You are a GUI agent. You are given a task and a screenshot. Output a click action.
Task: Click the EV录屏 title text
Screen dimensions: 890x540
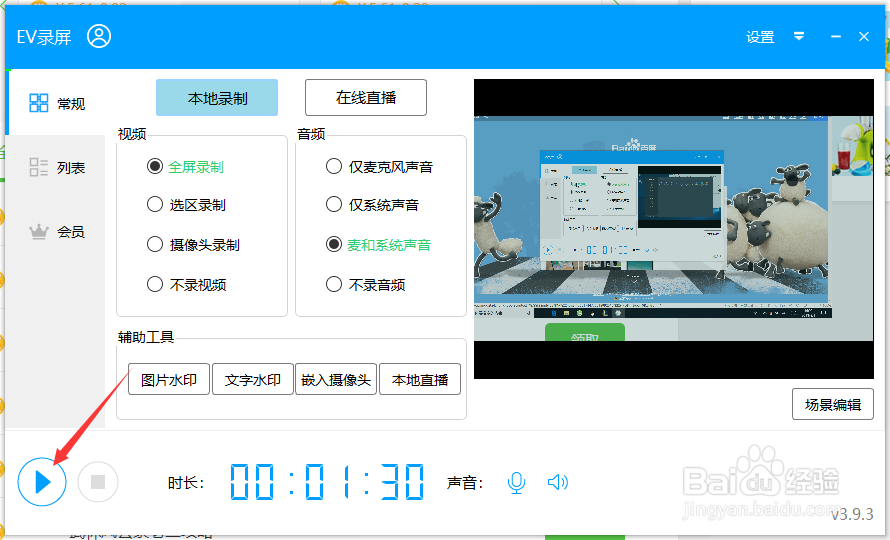(44, 37)
